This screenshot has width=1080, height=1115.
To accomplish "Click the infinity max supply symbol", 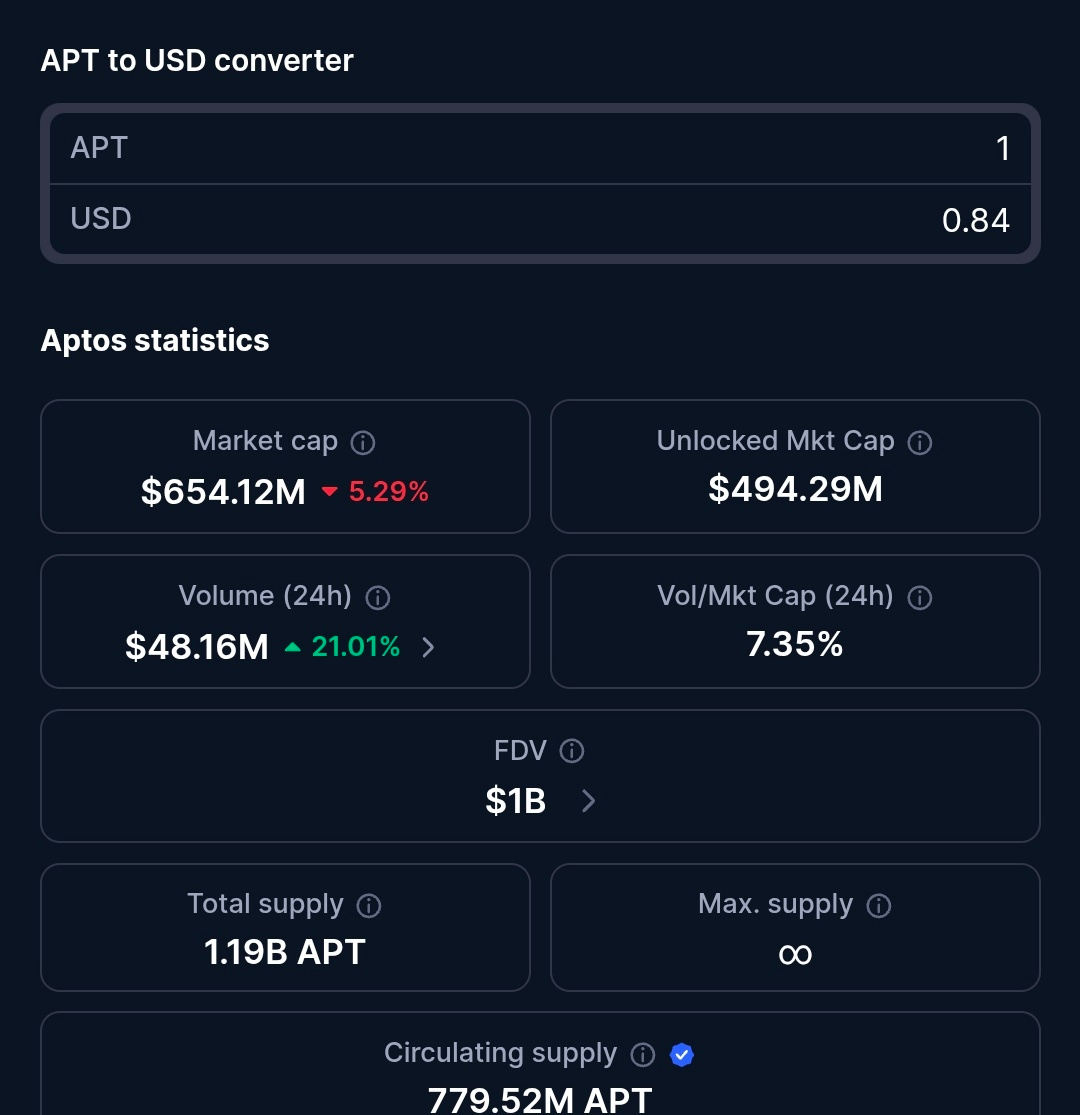I will click(x=795, y=954).
